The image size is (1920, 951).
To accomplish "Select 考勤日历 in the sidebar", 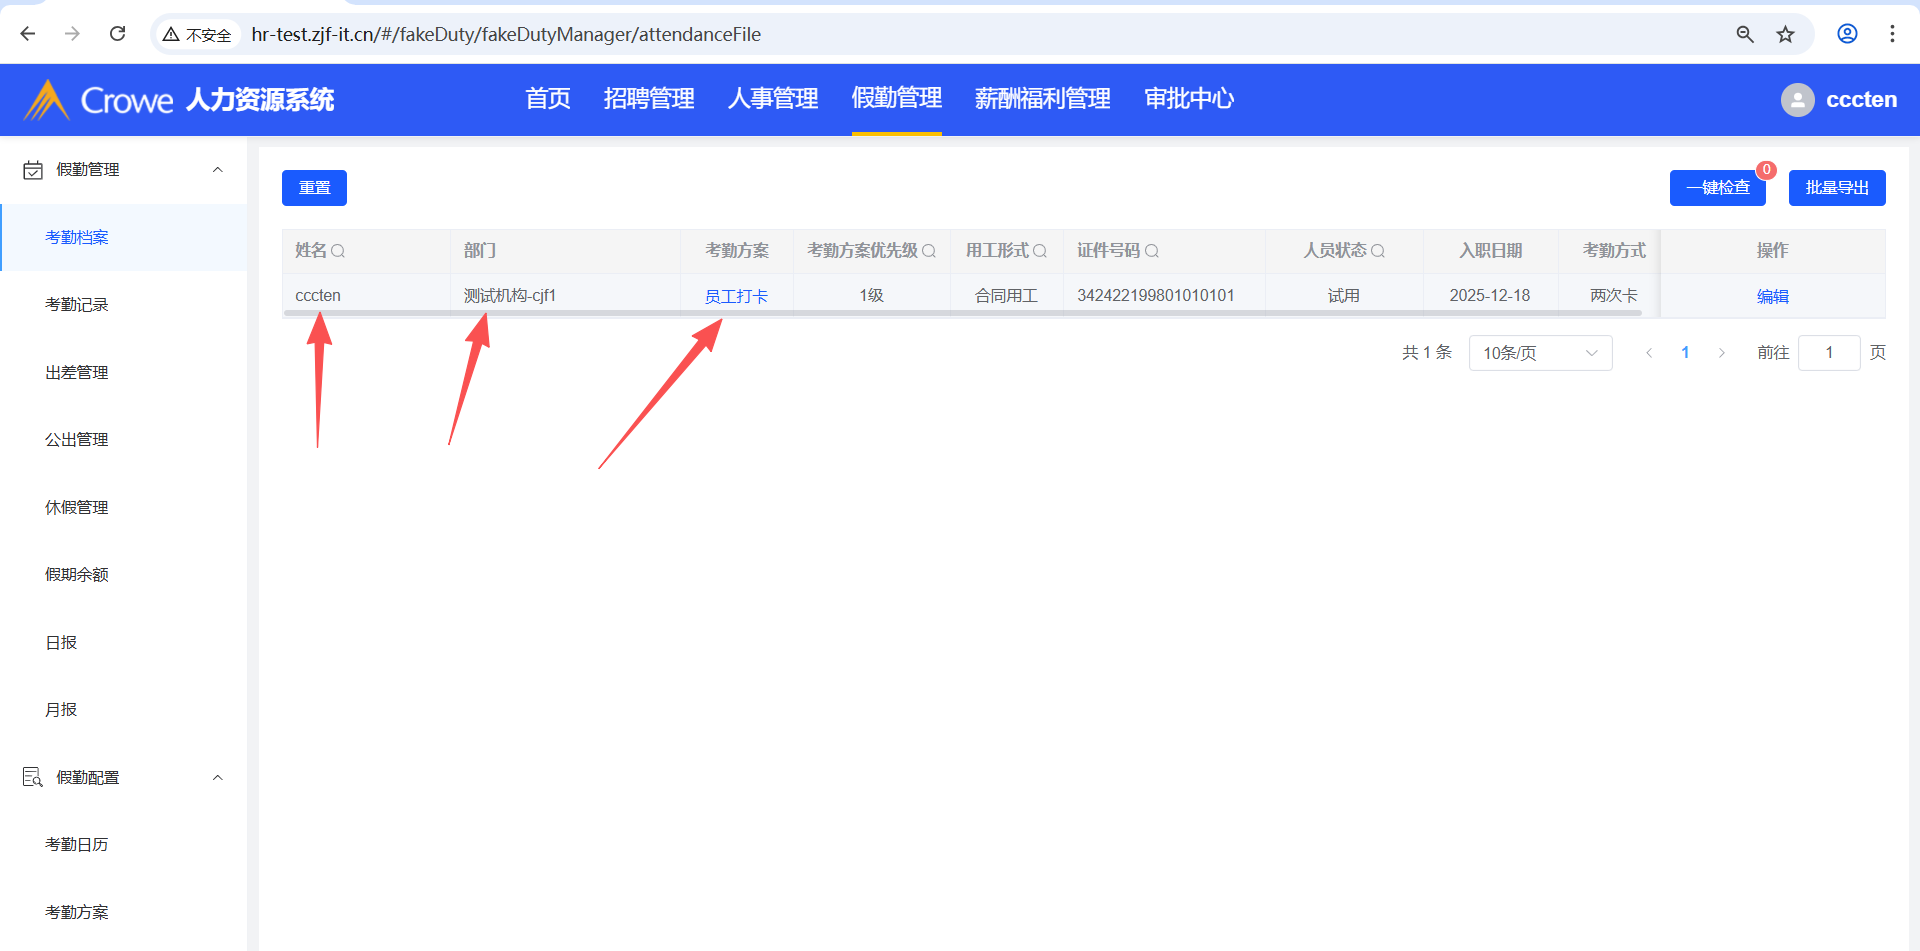I will pos(124,845).
